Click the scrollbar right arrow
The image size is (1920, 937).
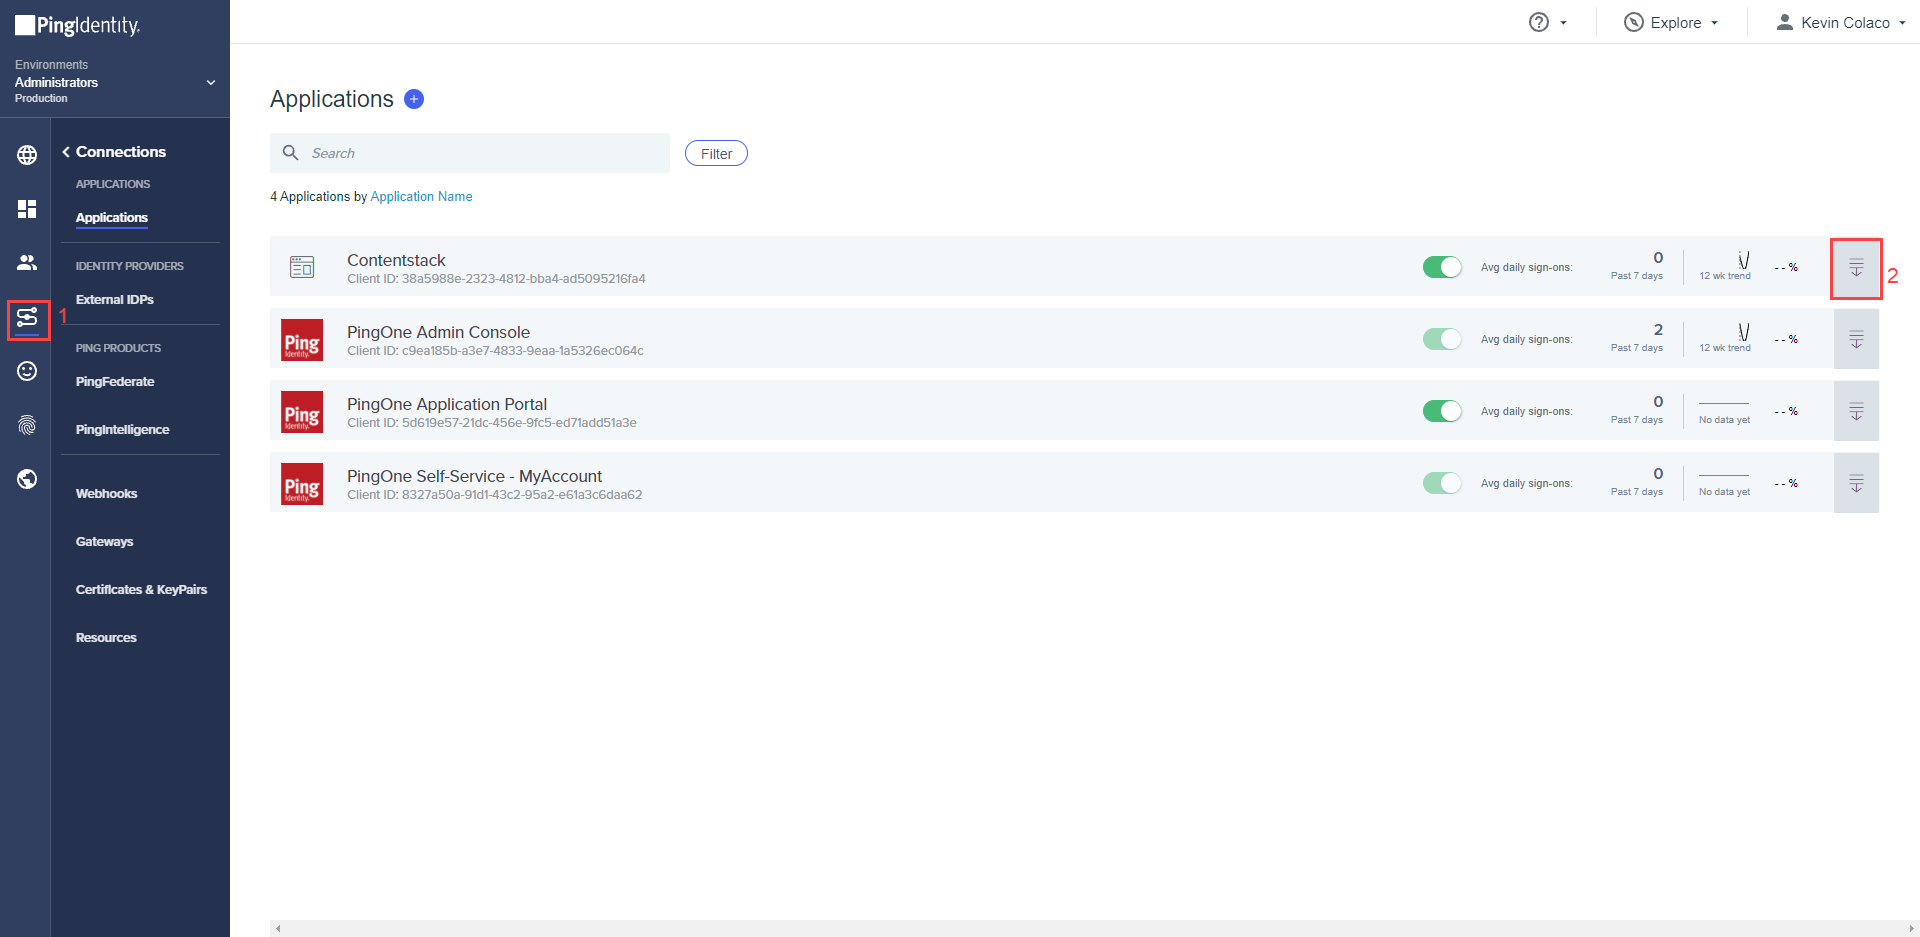click(x=1911, y=928)
